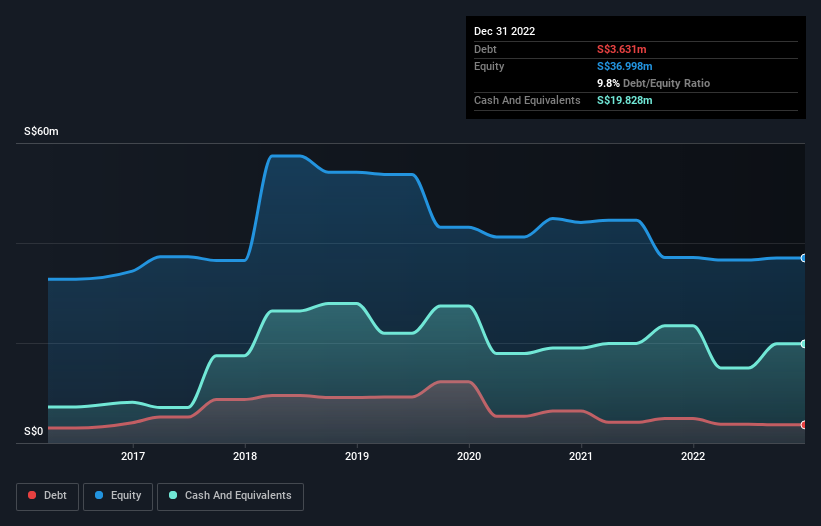Click the 2019 x-axis label
This screenshot has height=526, width=821.
tap(357, 456)
